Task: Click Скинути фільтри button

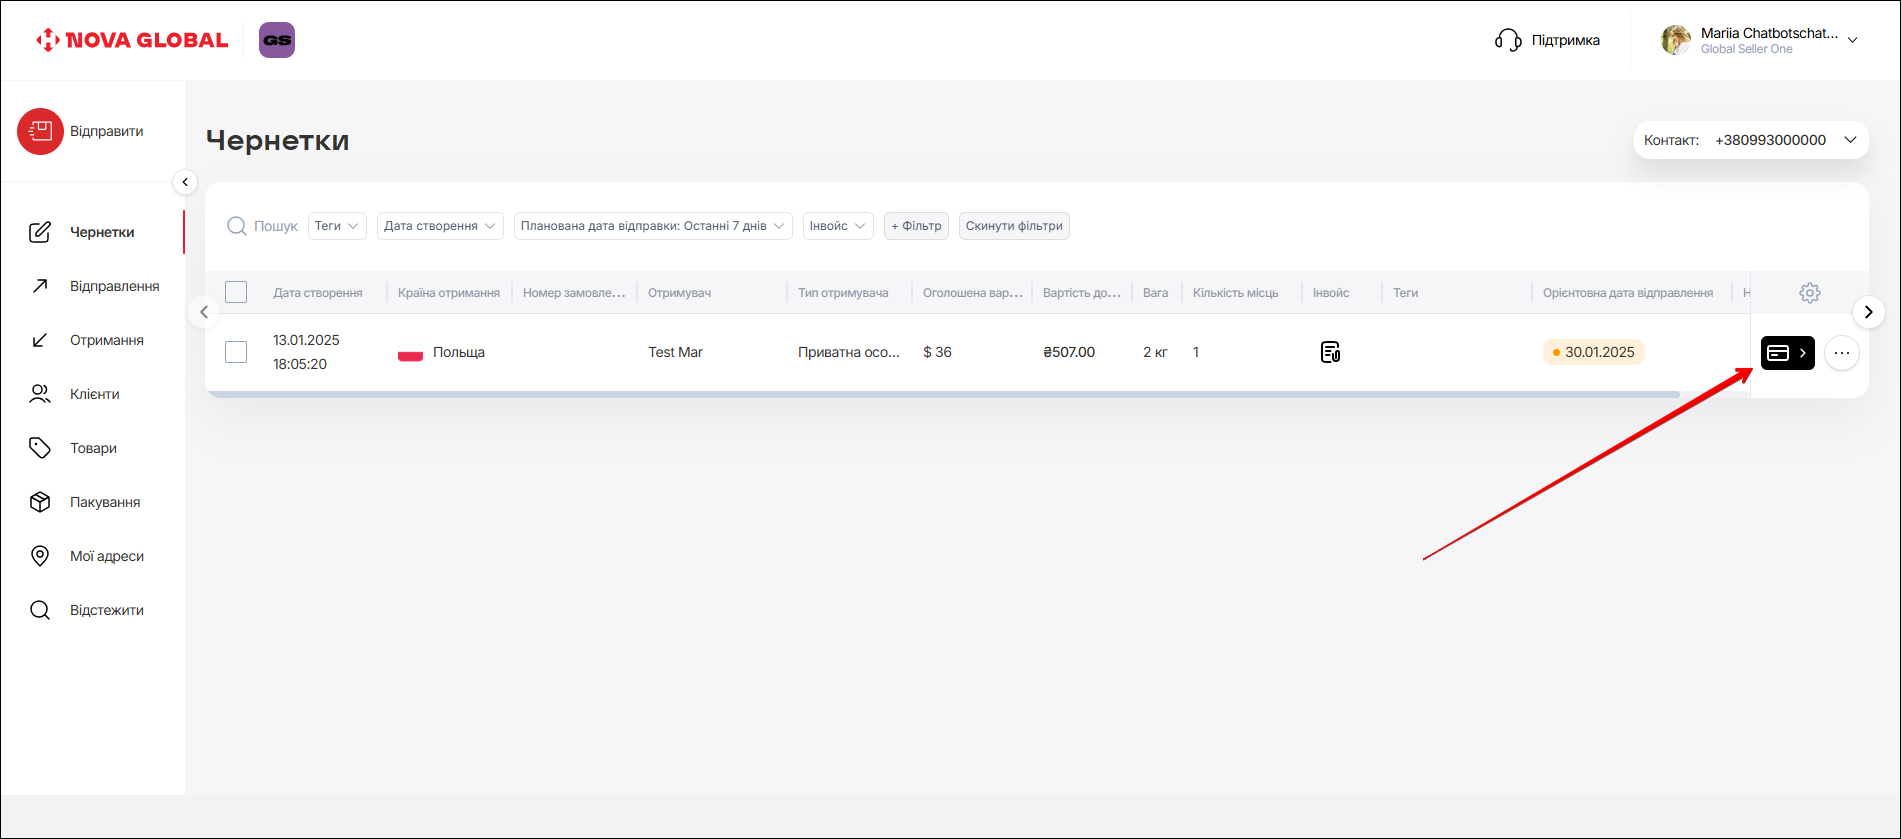Action: (1014, 226)
